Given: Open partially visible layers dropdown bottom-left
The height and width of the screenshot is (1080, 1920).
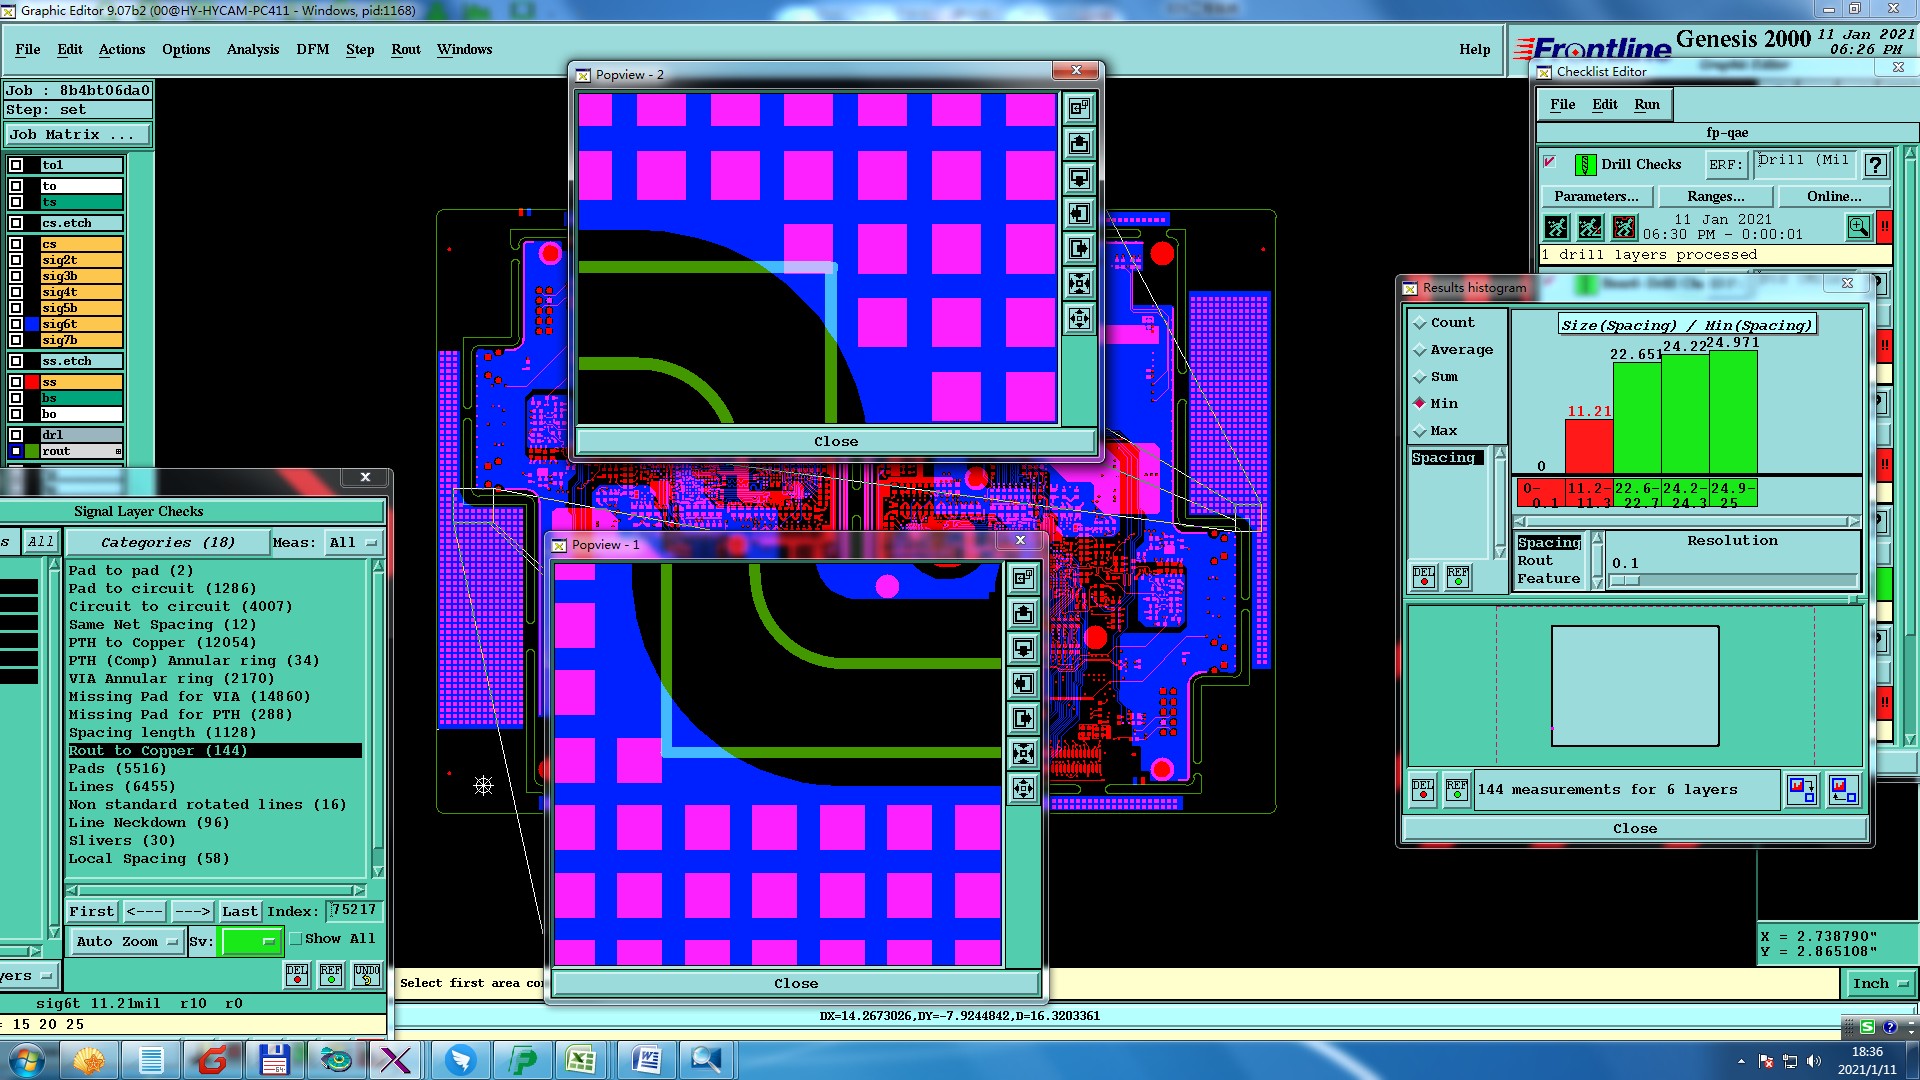Looking at the screenshot, I should (28, 976).
